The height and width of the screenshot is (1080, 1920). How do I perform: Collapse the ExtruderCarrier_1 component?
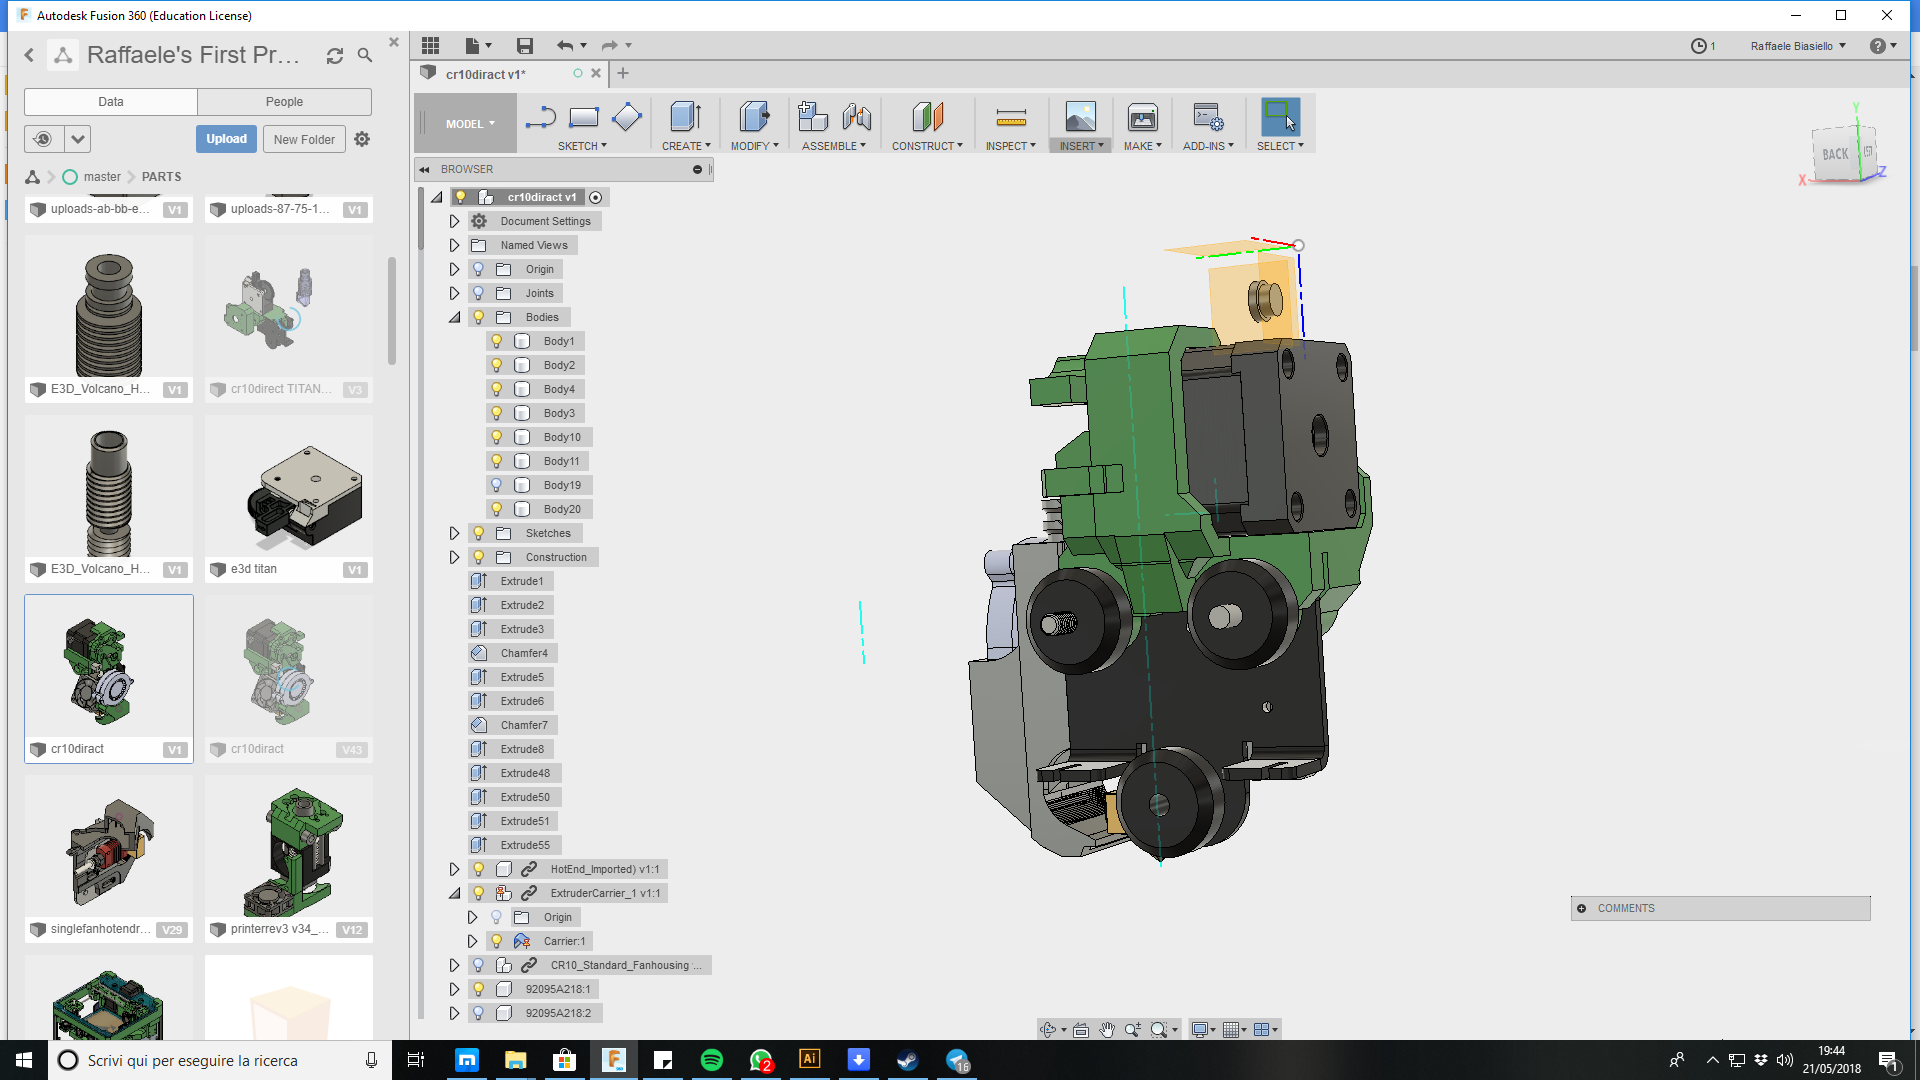[x=454, y=893]
